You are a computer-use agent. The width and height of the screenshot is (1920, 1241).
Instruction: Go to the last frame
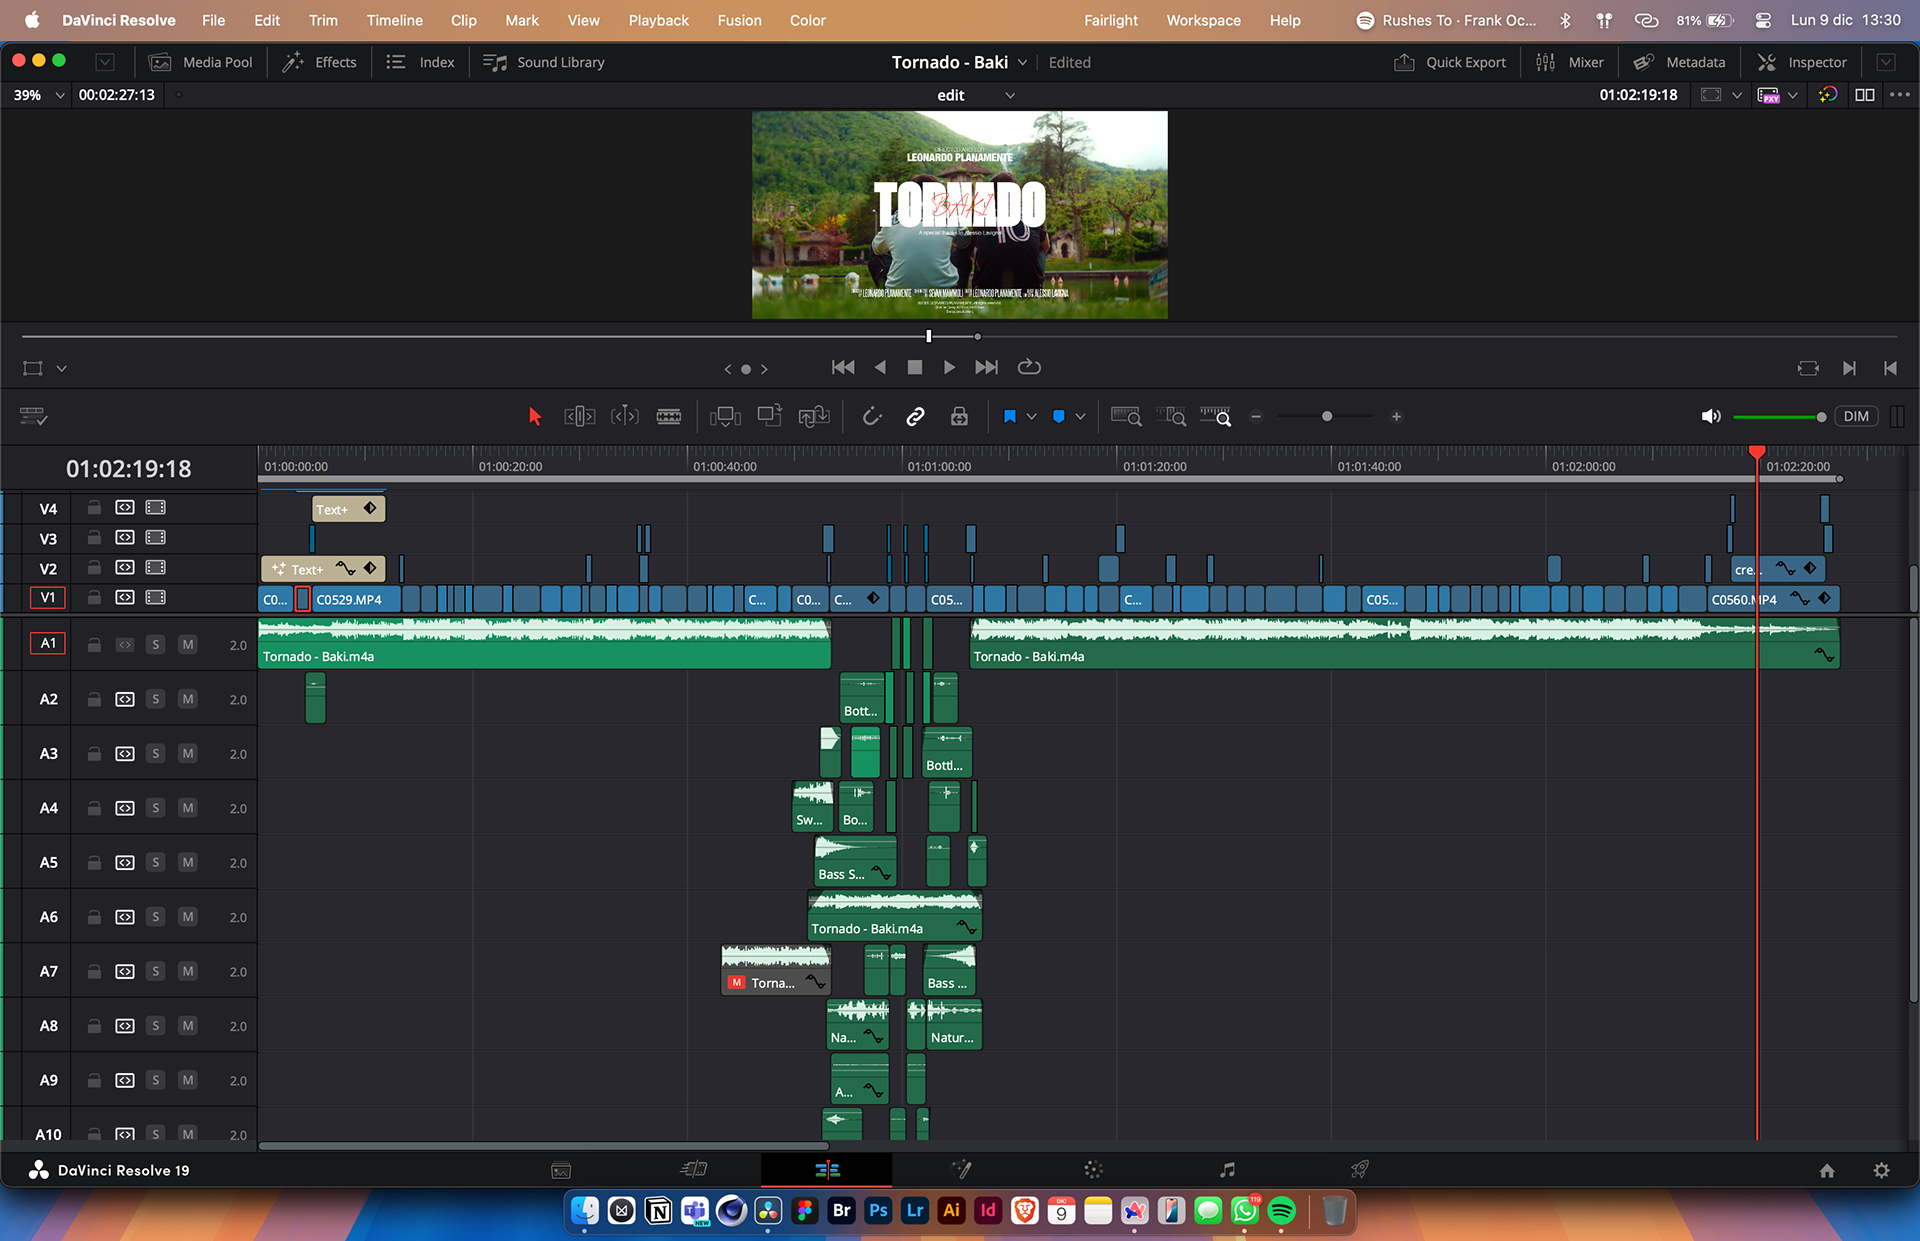pyautogui.click(x=986, y=368)
